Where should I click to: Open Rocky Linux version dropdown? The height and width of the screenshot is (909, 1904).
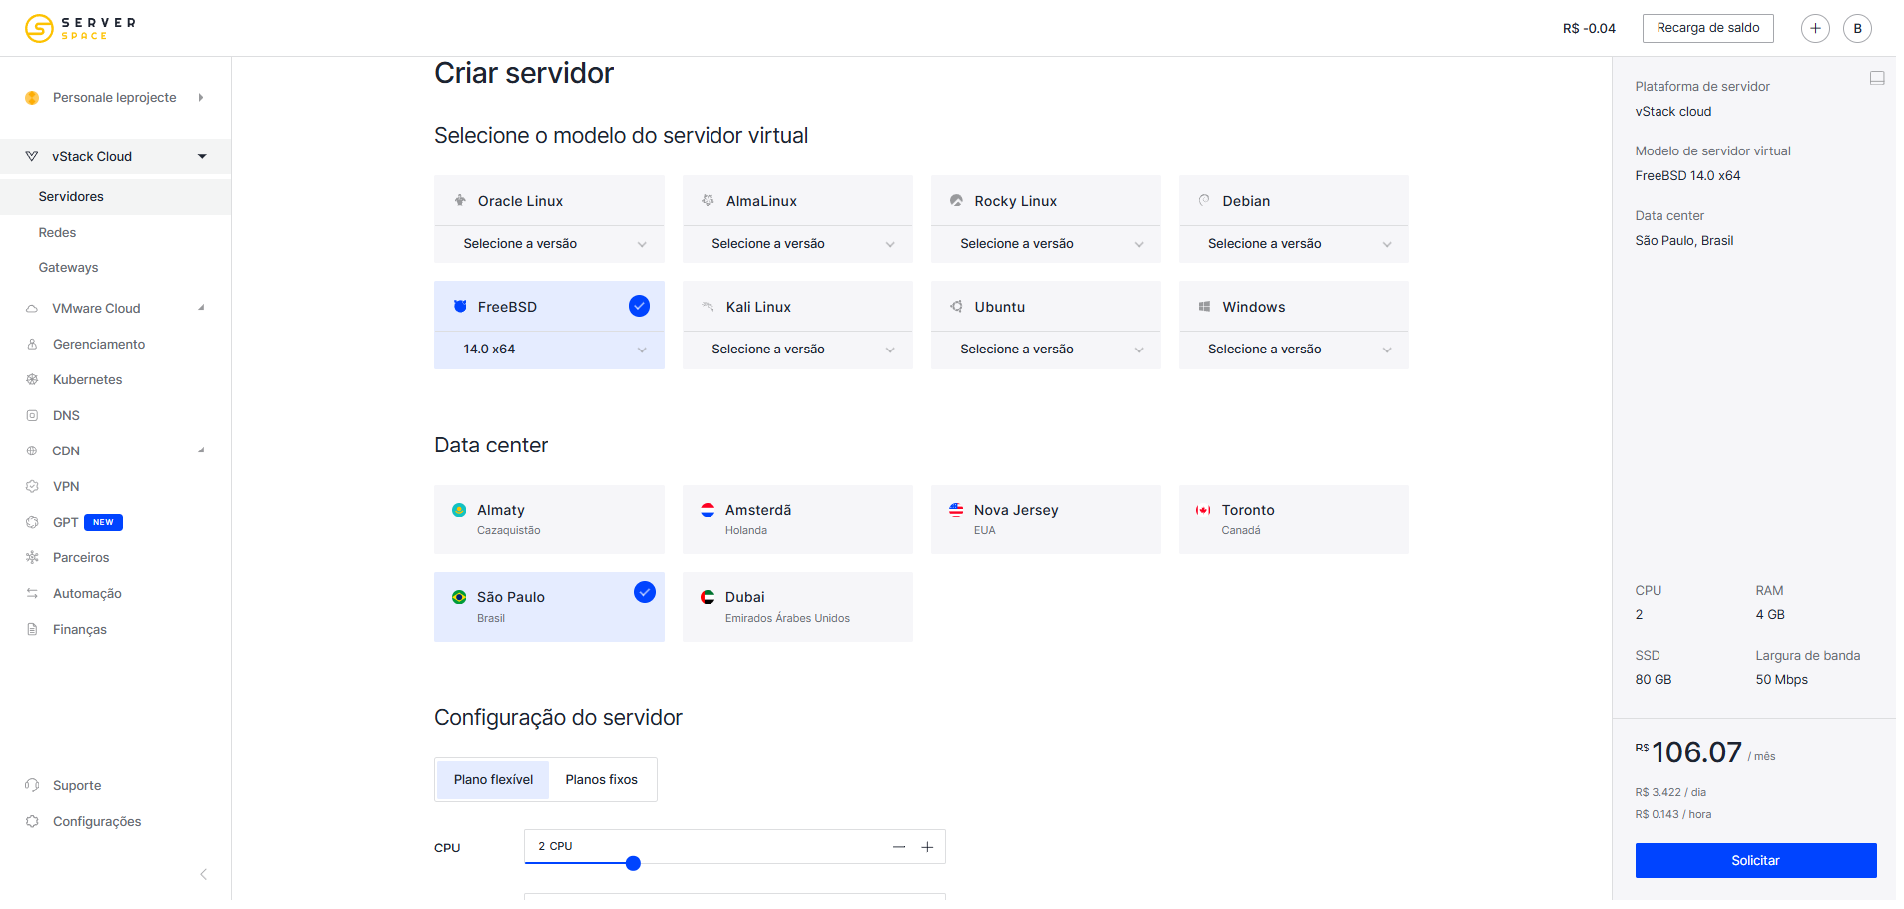click(1046, 244)
